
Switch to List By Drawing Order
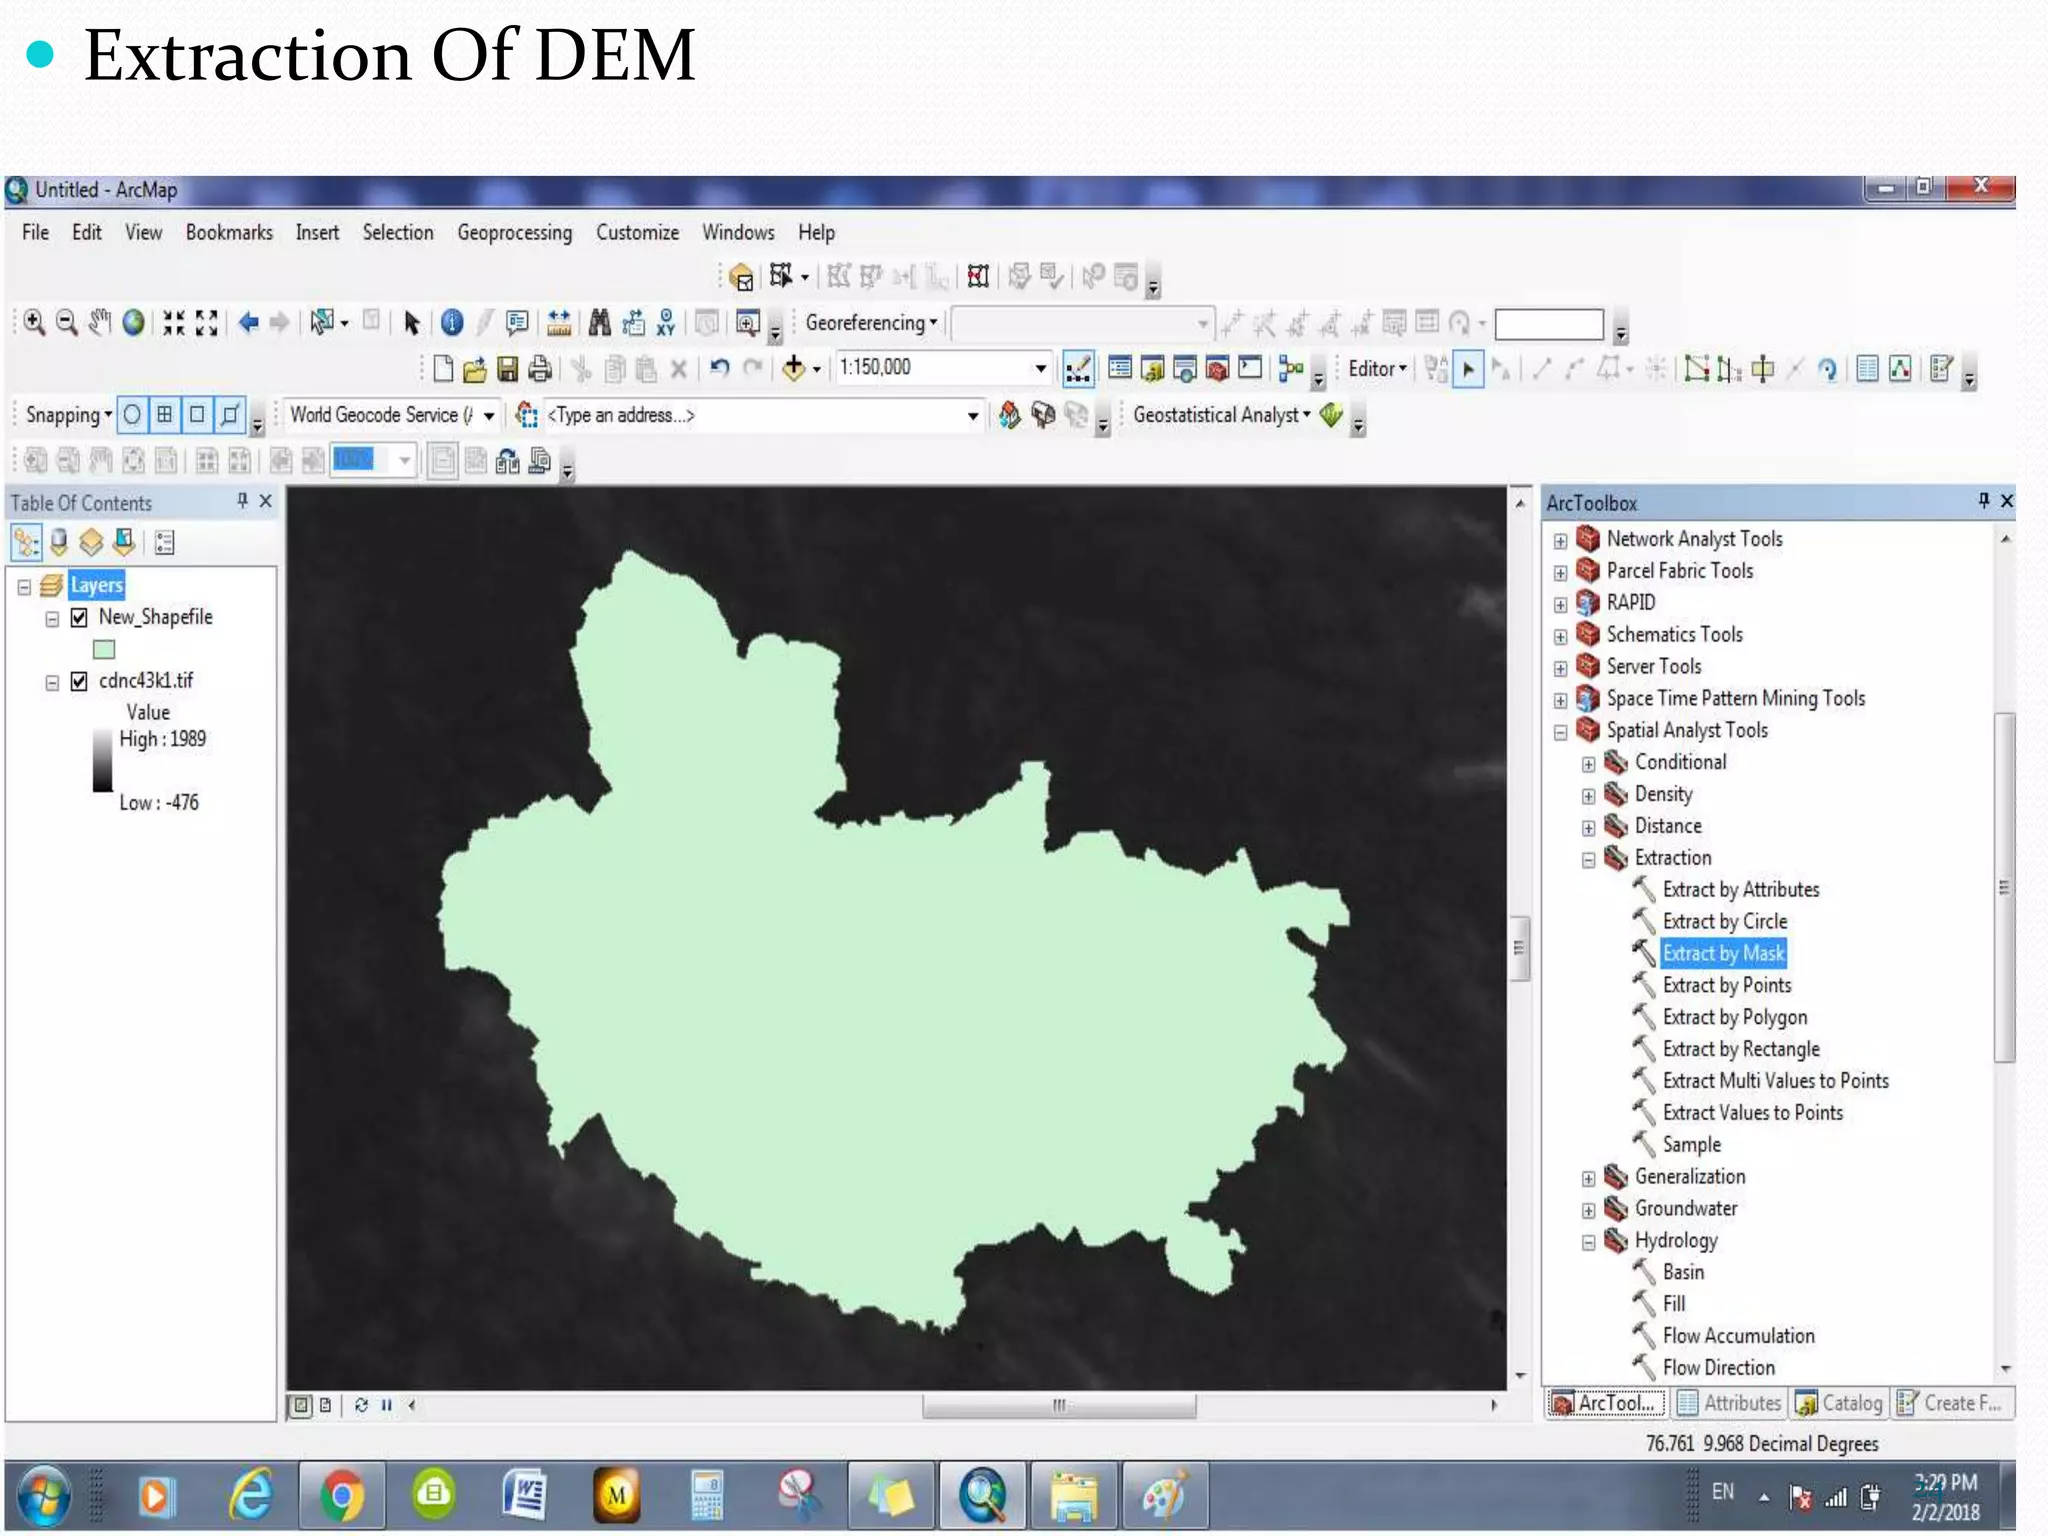click(26, 543)
